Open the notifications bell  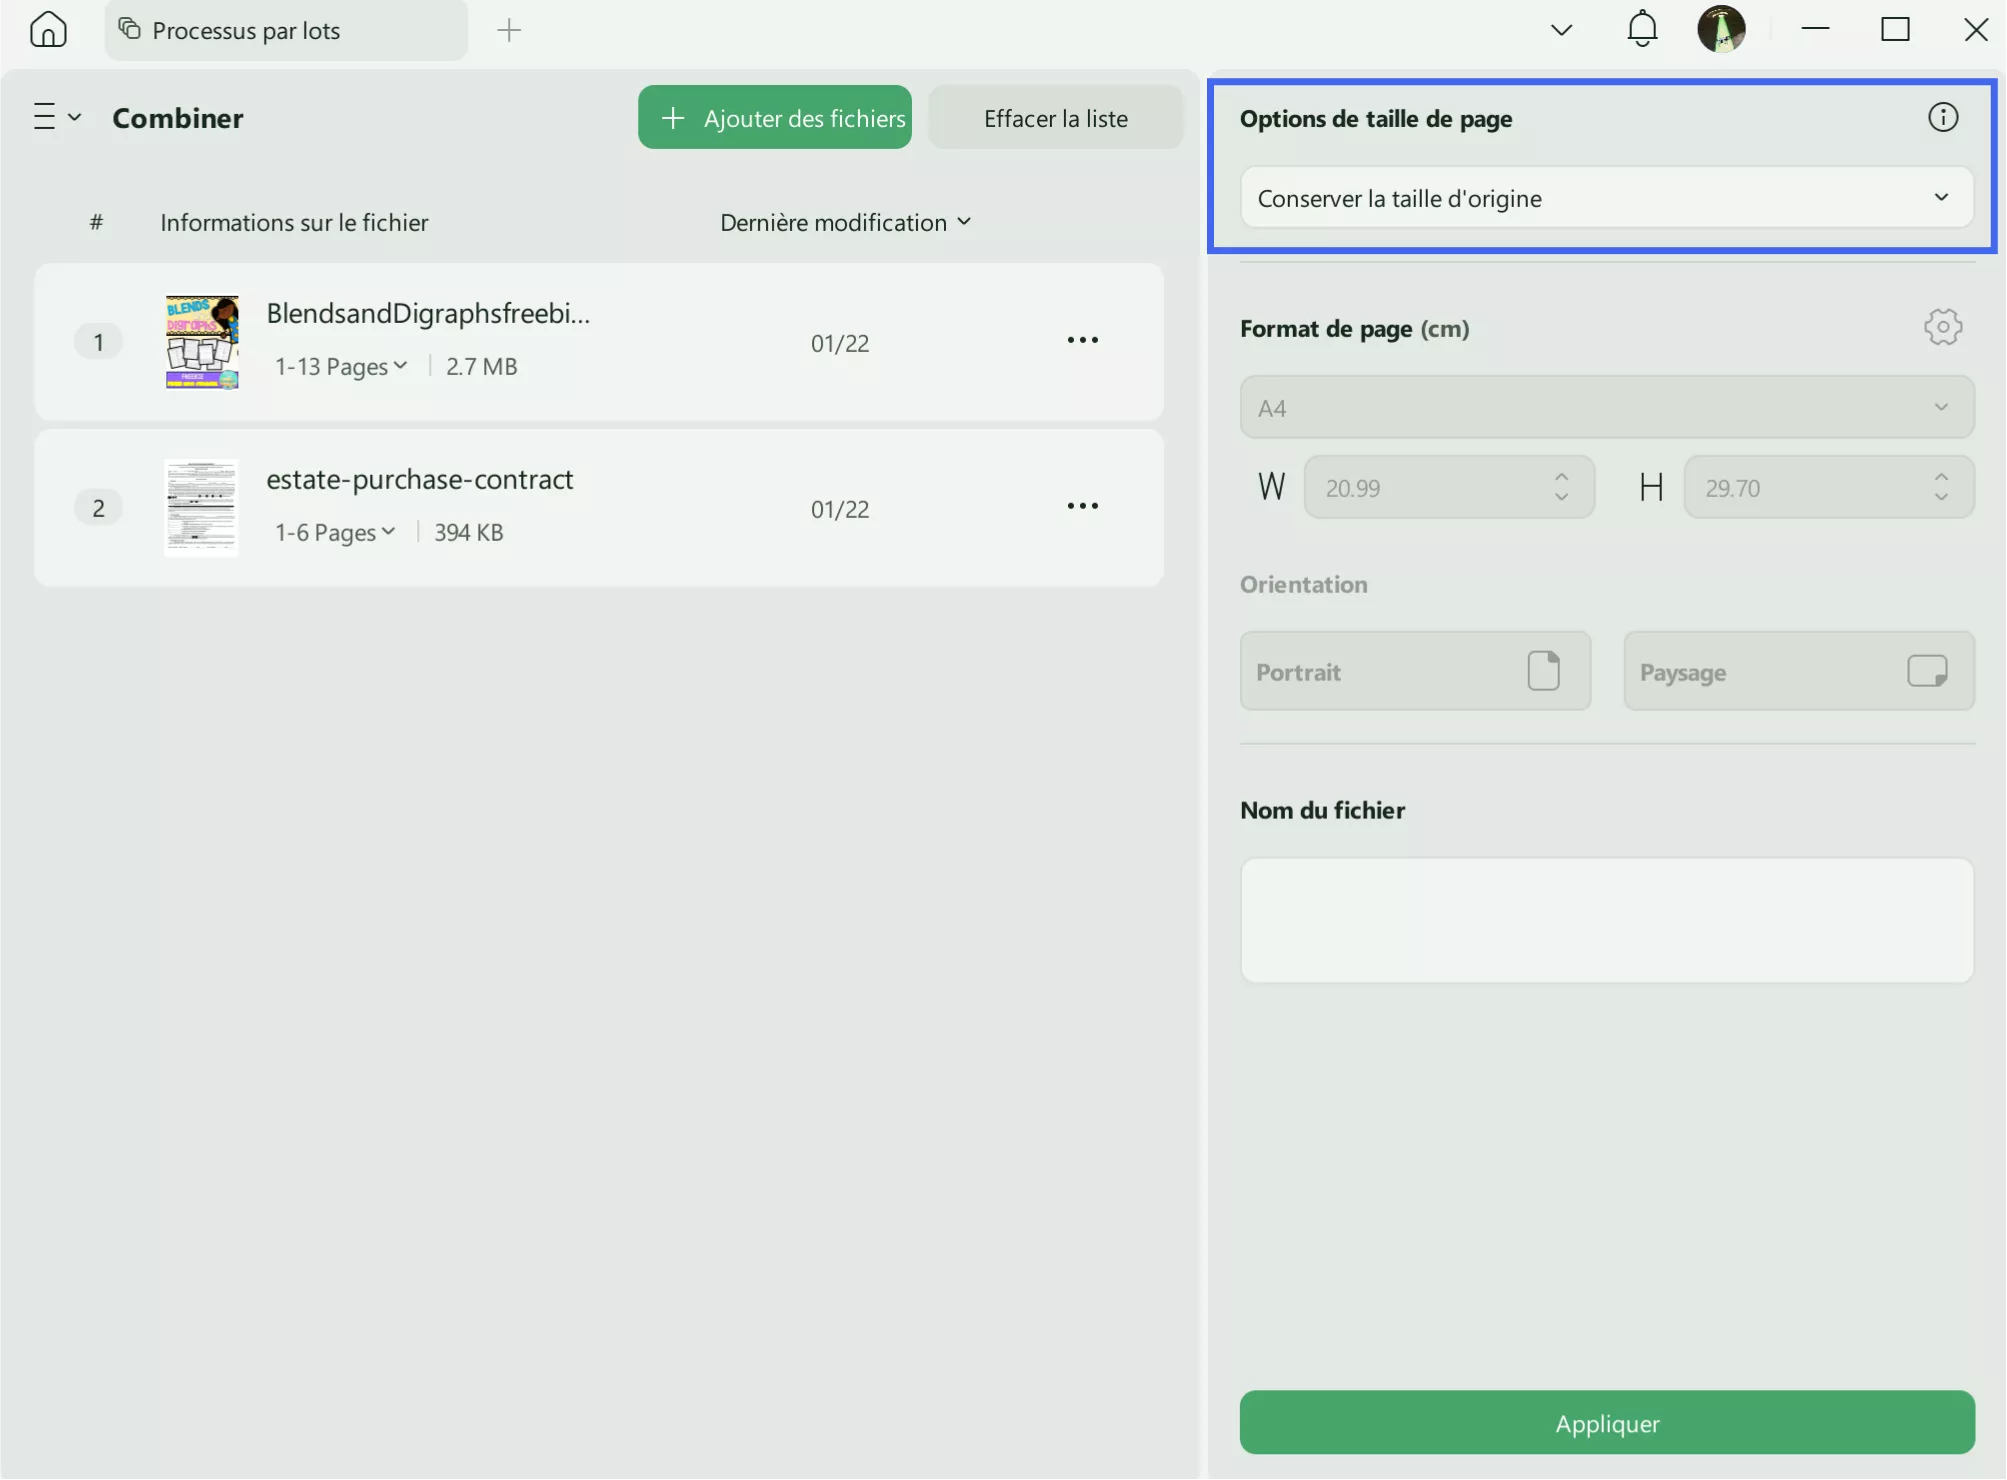click(x=1640, y=29)
